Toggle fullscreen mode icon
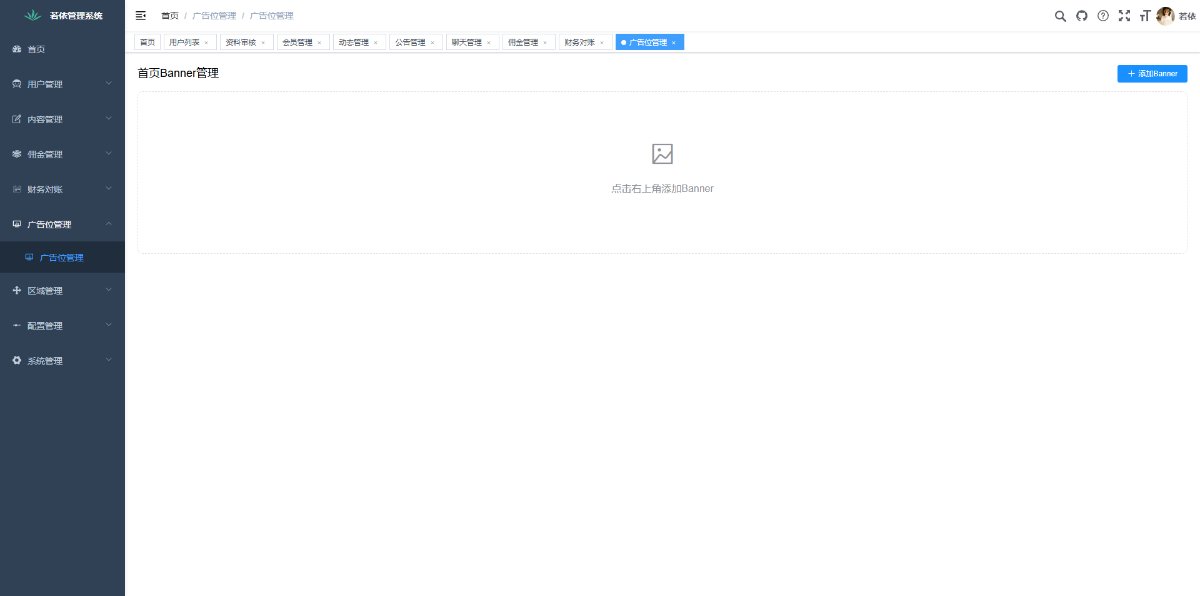 pos(1124,16)
